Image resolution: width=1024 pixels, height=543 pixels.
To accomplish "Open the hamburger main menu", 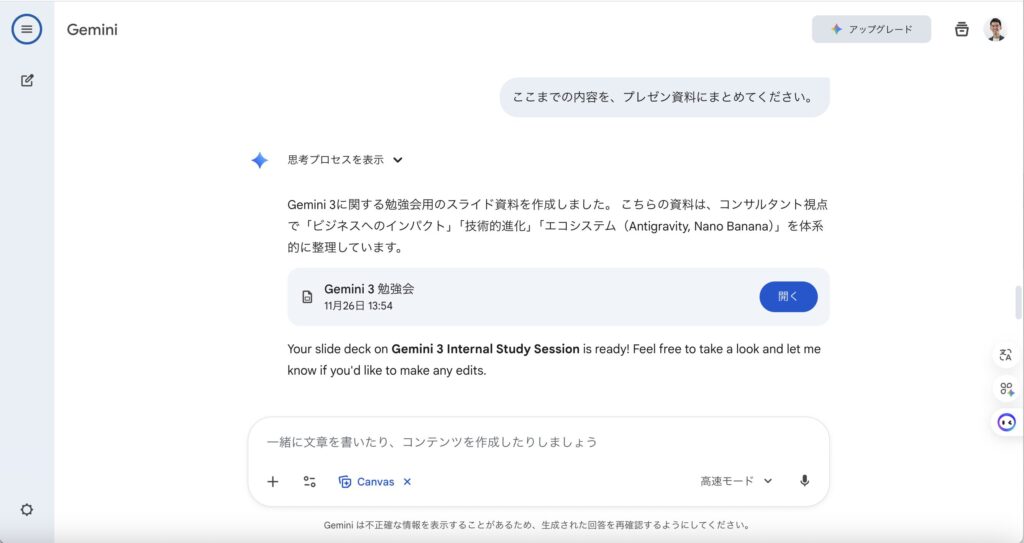I will click(27, 29).
